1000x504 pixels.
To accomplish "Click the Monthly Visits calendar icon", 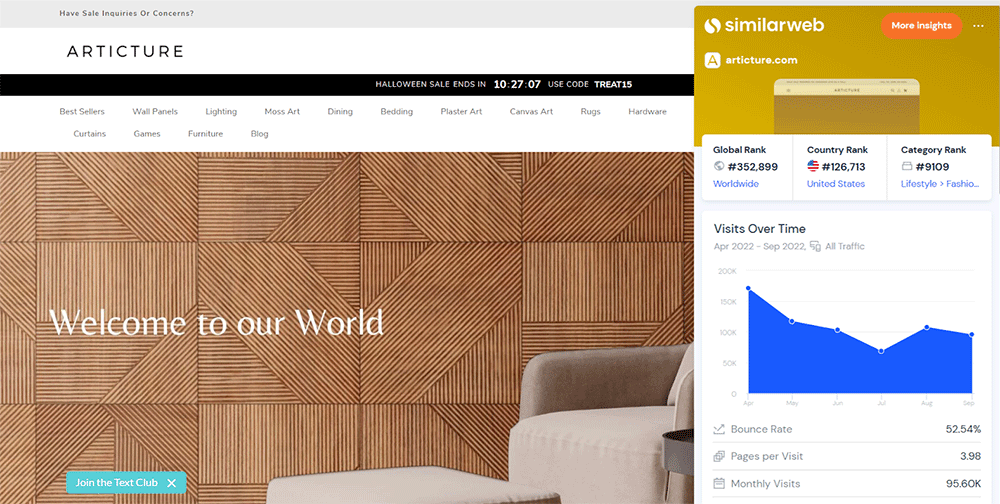I will (x=719, y=483).
